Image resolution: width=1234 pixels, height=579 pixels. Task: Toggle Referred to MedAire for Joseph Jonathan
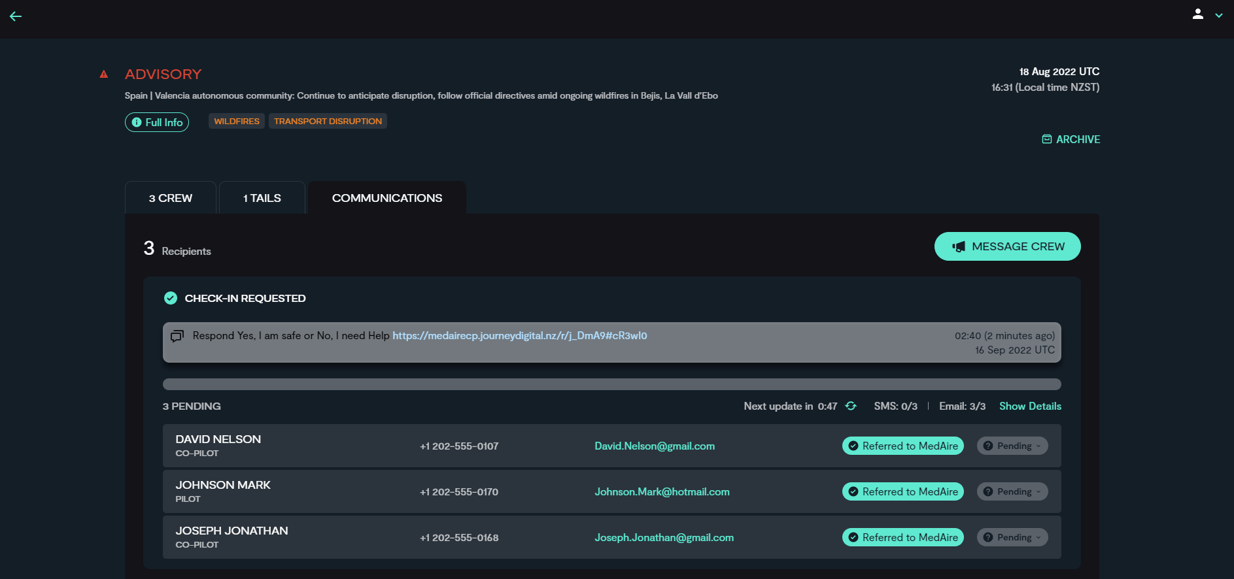click(902, 538)
